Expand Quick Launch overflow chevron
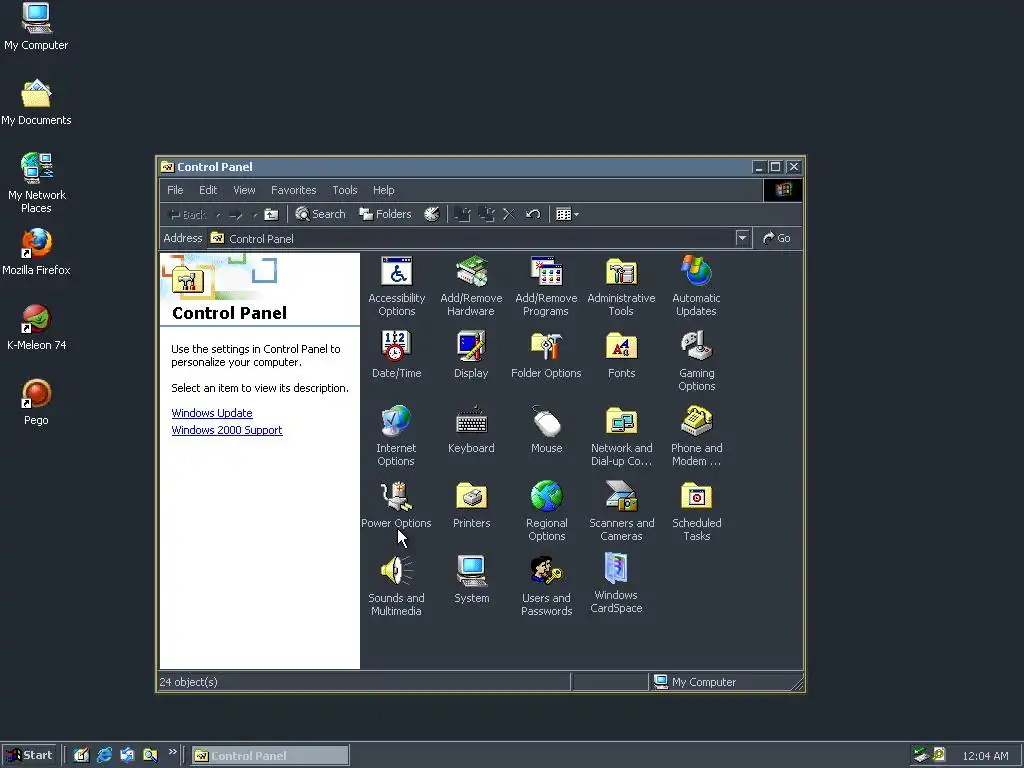Screen dimensions: 1024x768 (x=172, y=752)
